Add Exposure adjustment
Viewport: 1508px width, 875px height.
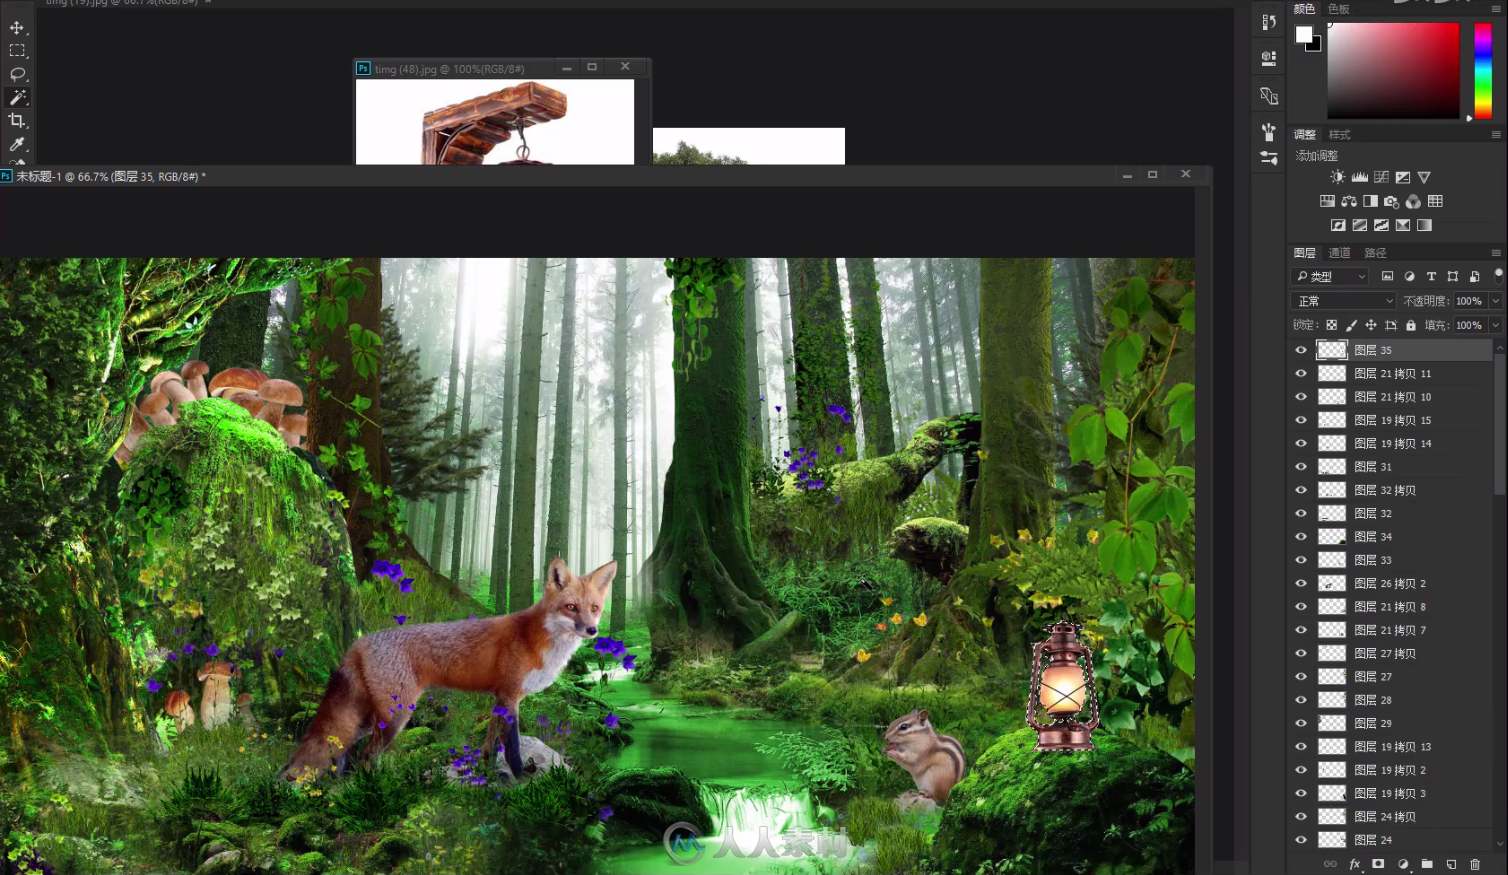click(1403, 177)
